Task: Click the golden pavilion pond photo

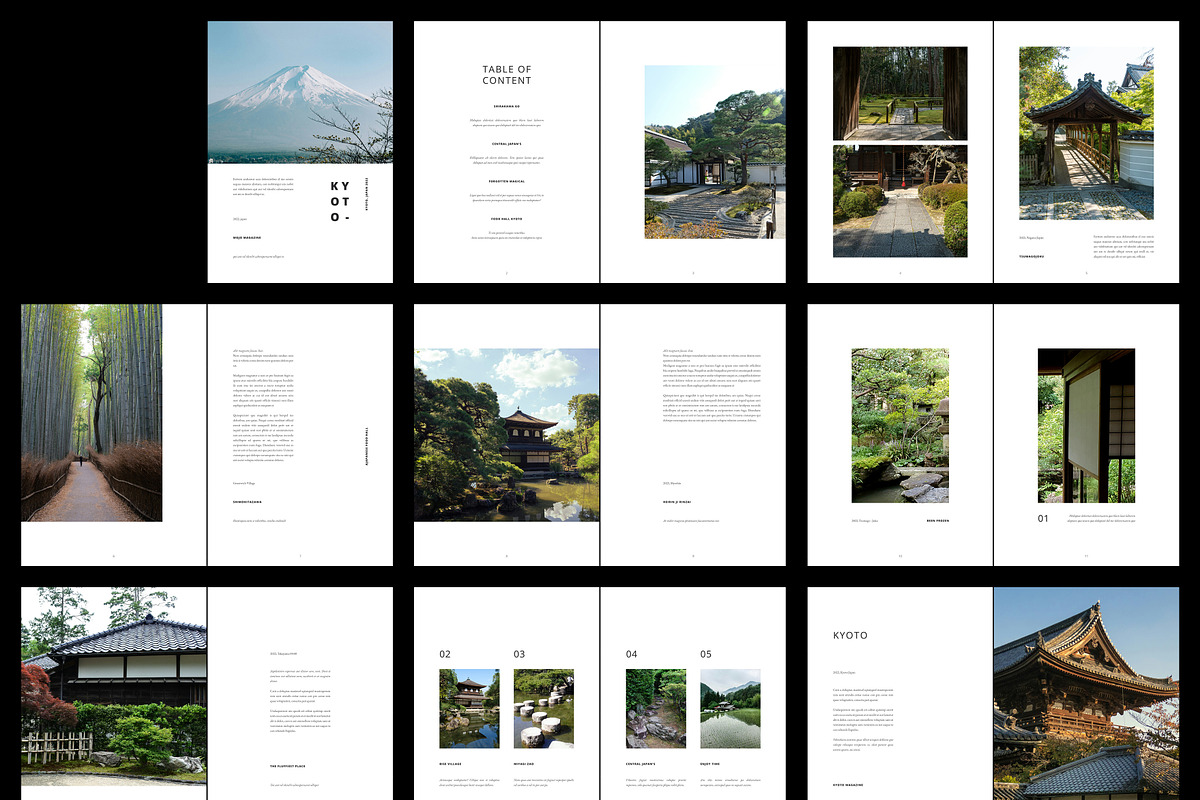Action: tap(507, 434)
